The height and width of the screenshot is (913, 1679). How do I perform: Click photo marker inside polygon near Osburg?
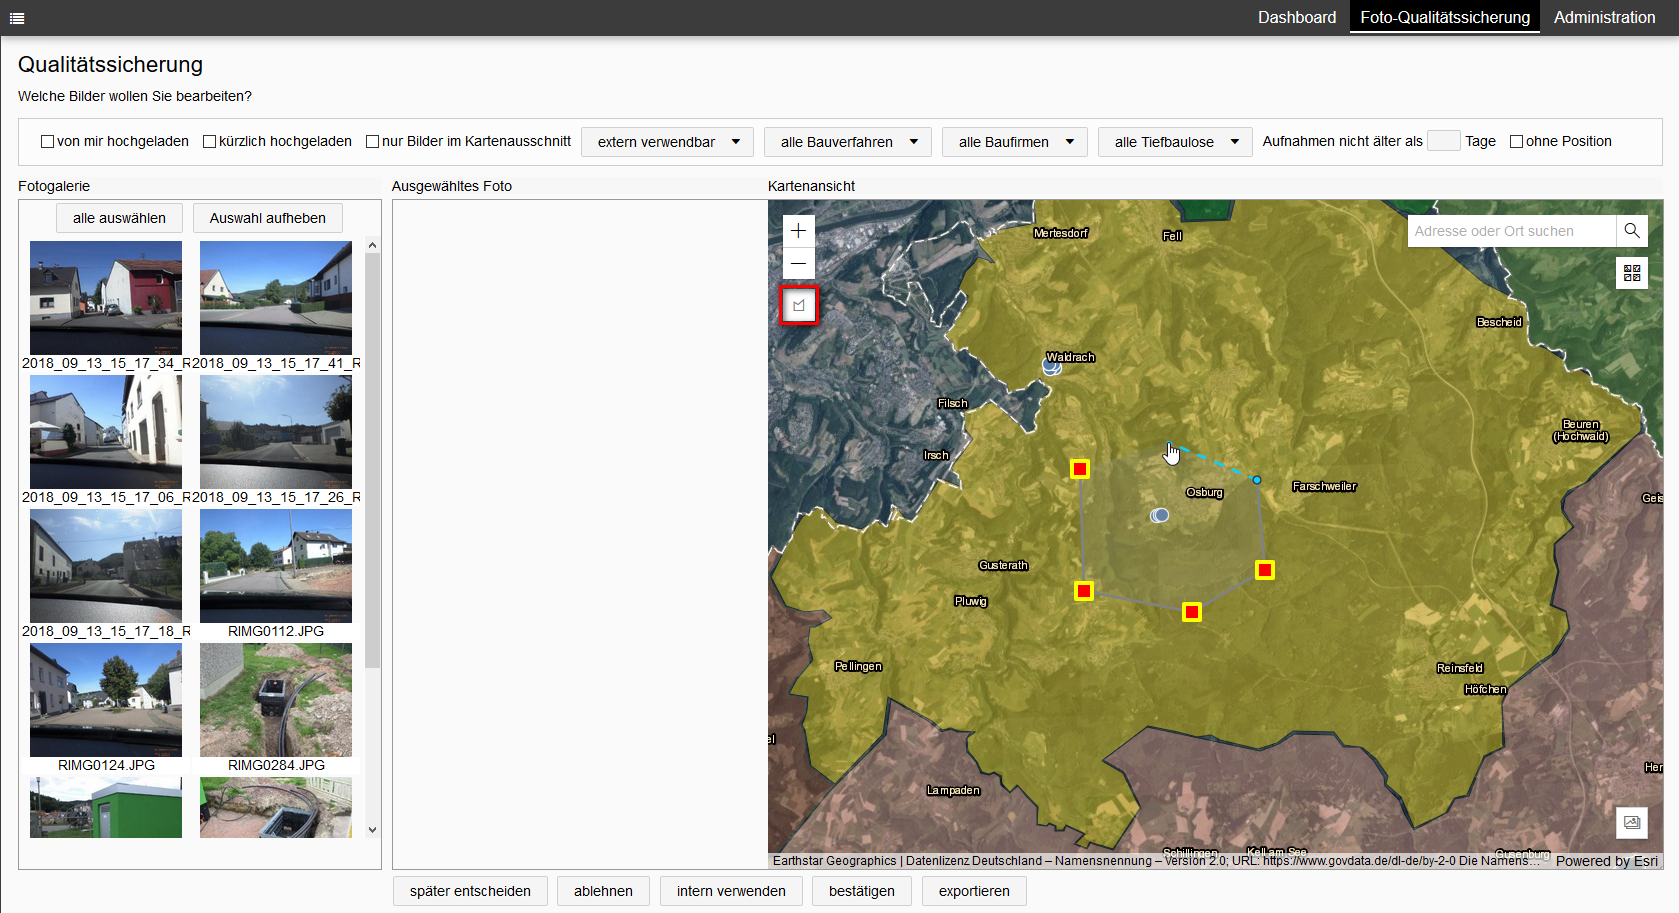point(1160,515)
